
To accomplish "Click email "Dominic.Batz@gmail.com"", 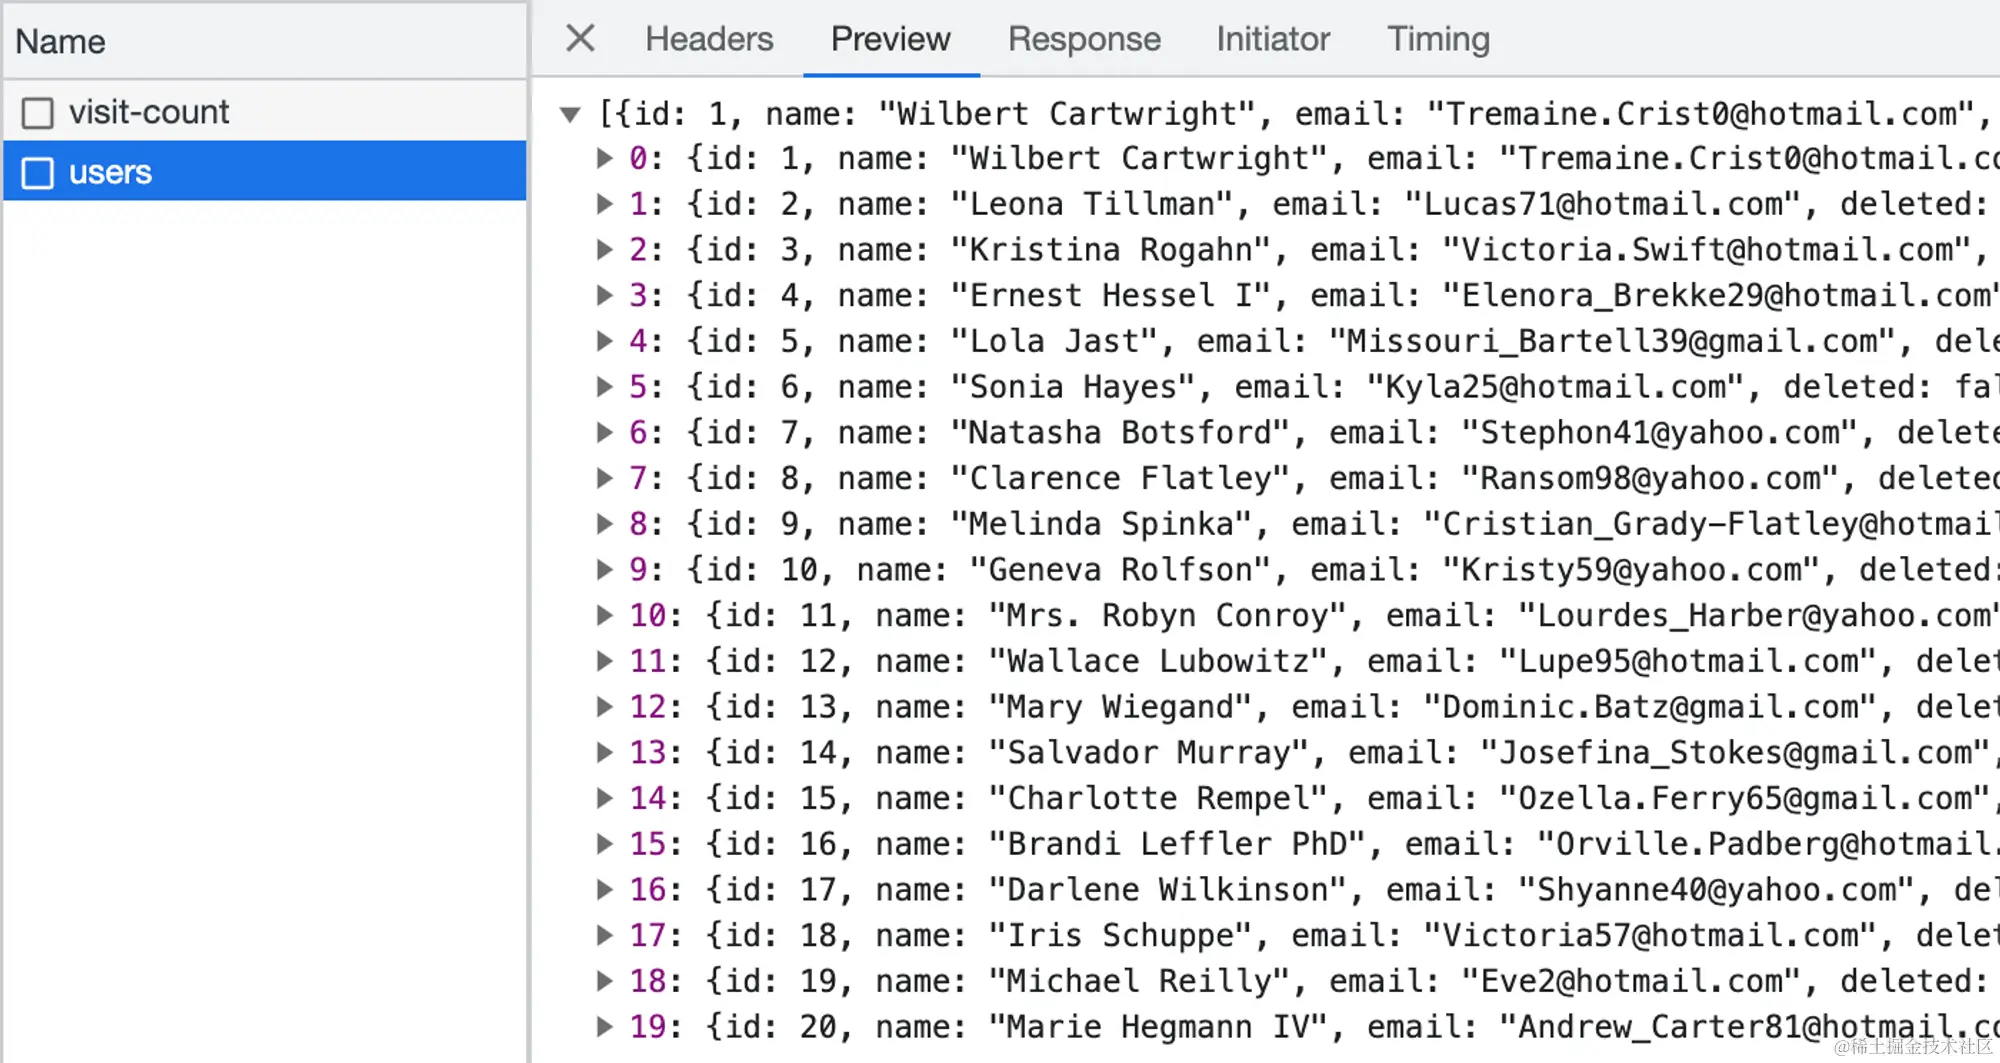I will (x=1650, y=707).
